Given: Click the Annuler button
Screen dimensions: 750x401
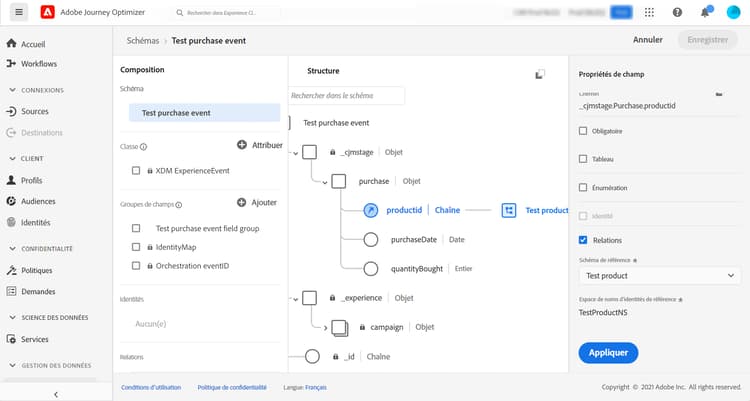Looking at the screenshot, I should pos(648,40).
